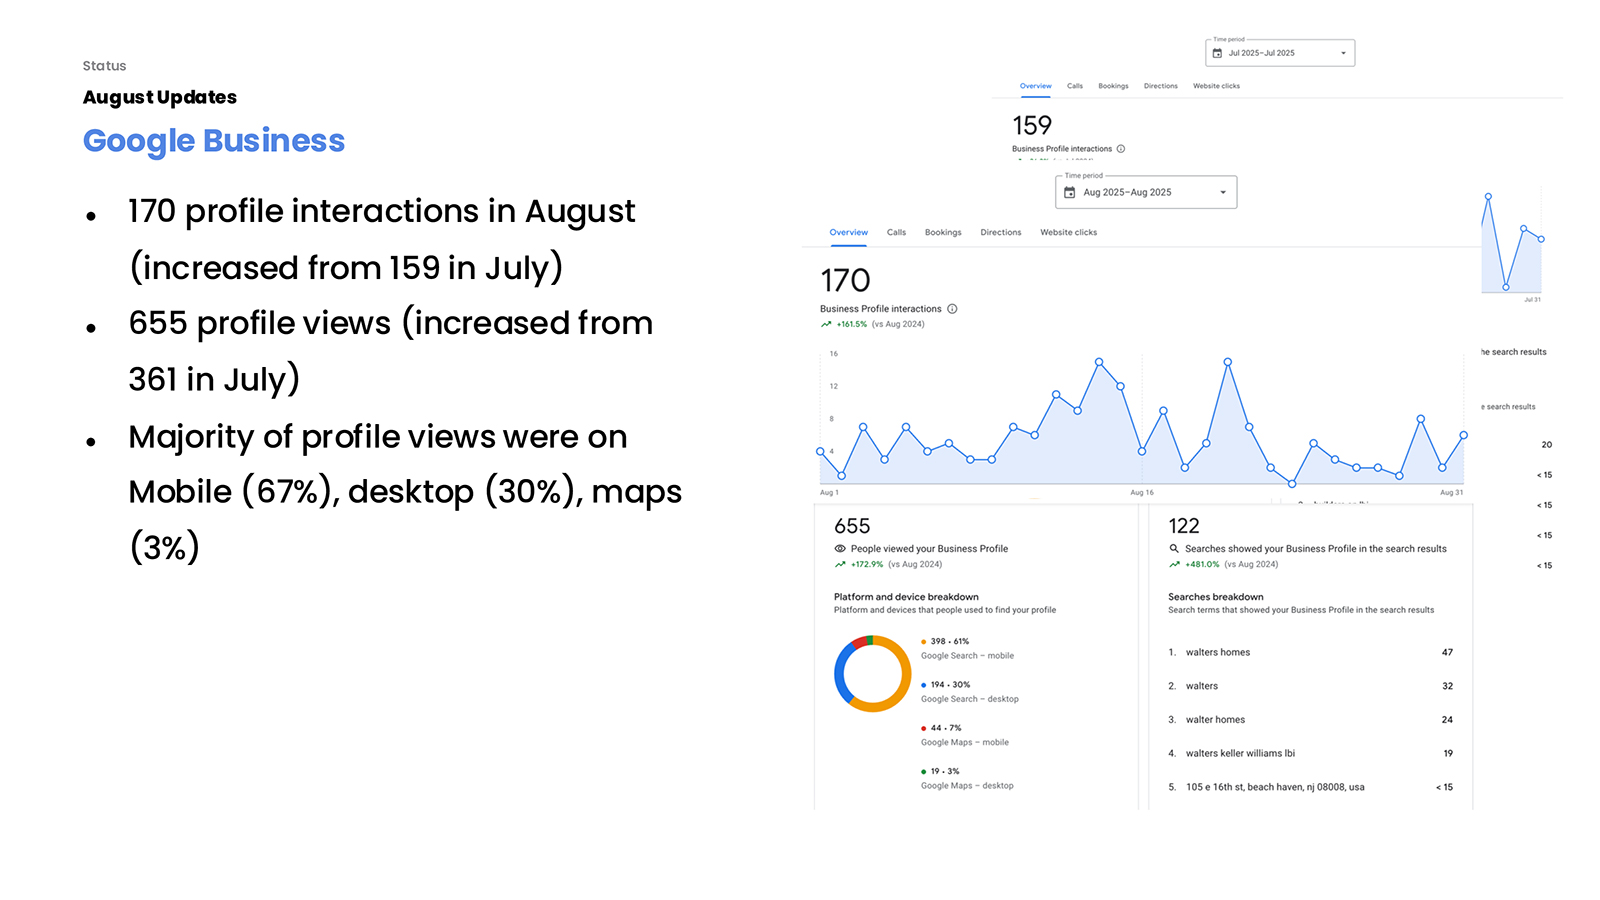Screen dimensions: 1600x900
Task: Click the yellow legend dot for Google Search – mobile
Action: click(x=923, y=641)
